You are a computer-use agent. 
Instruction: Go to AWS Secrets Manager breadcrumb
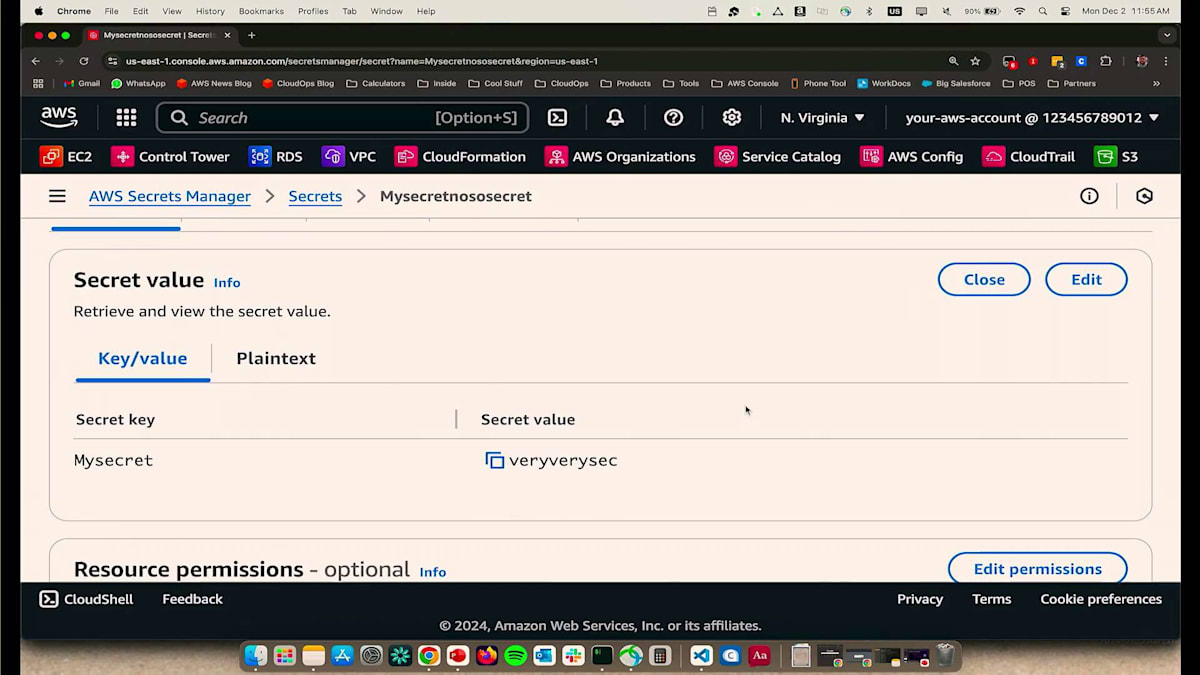(x=170, y=196)
